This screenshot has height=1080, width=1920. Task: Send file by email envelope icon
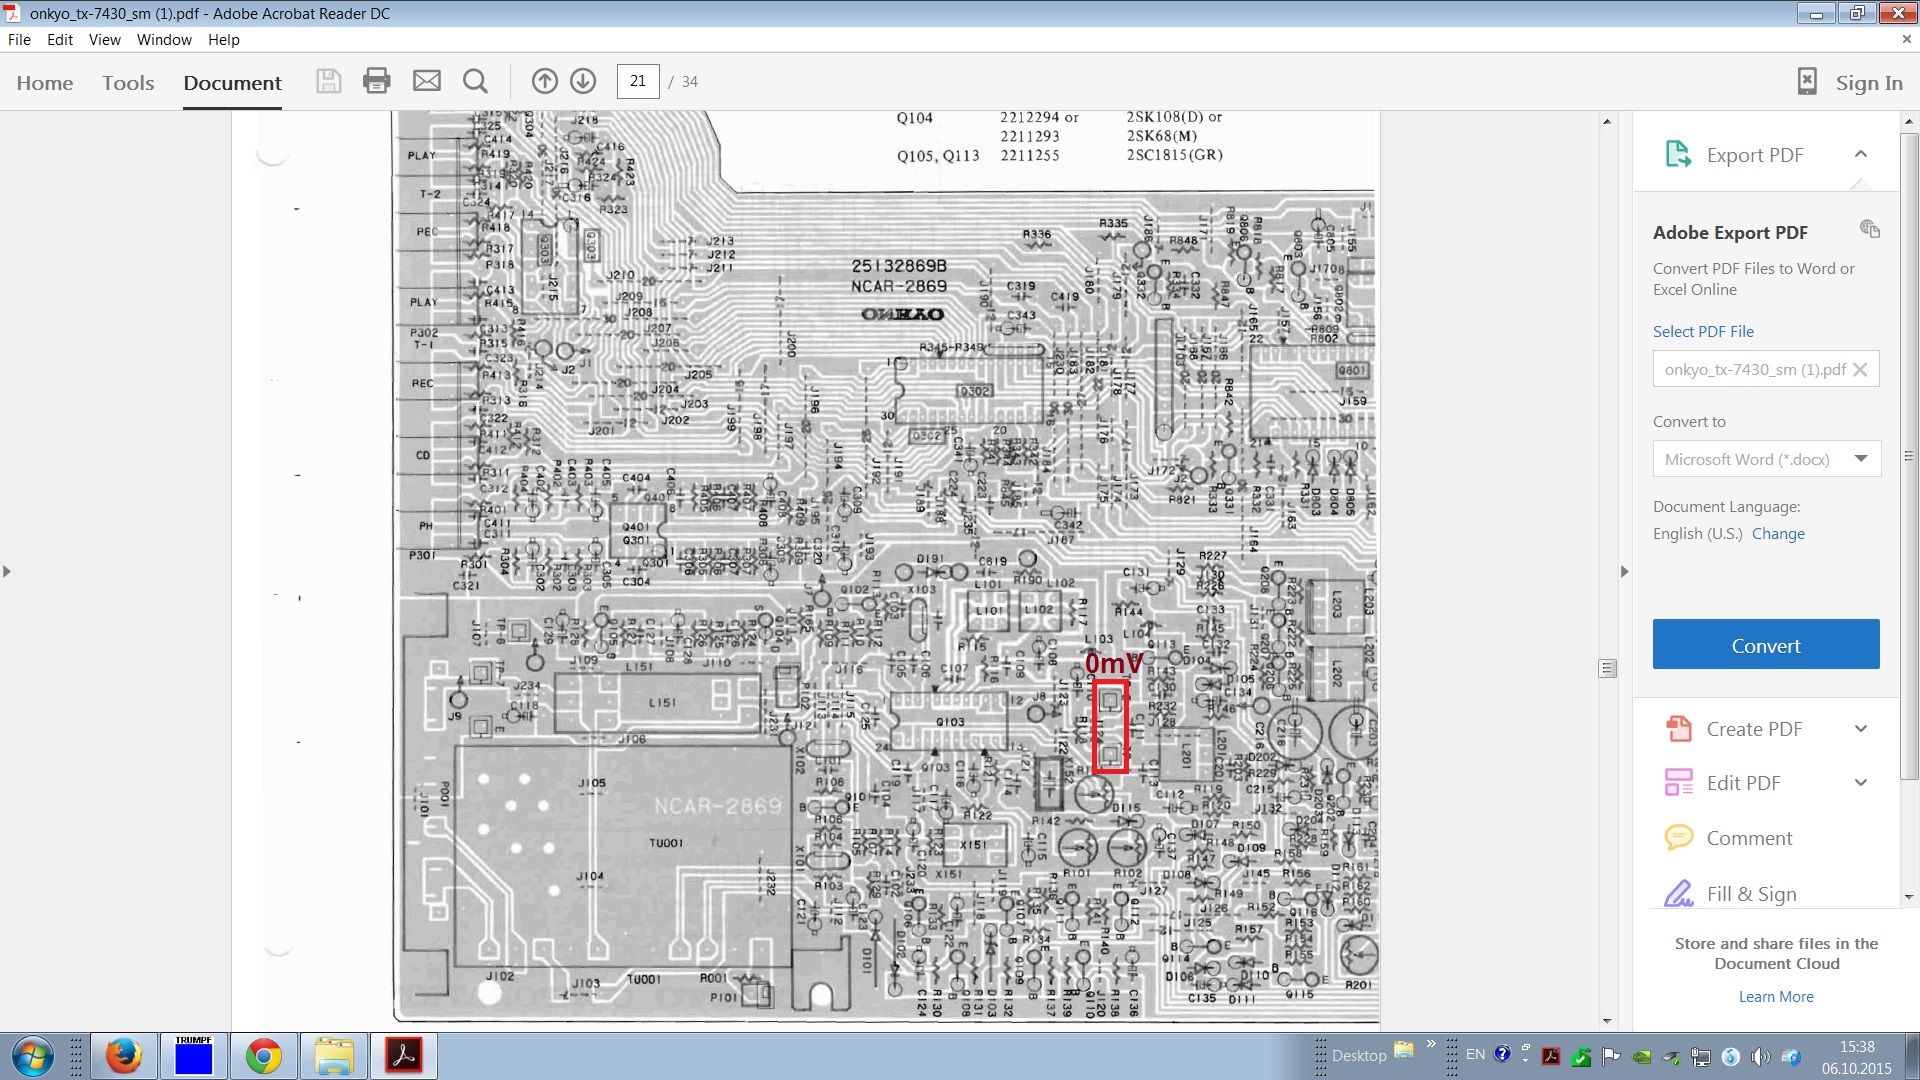click(427, 82)
